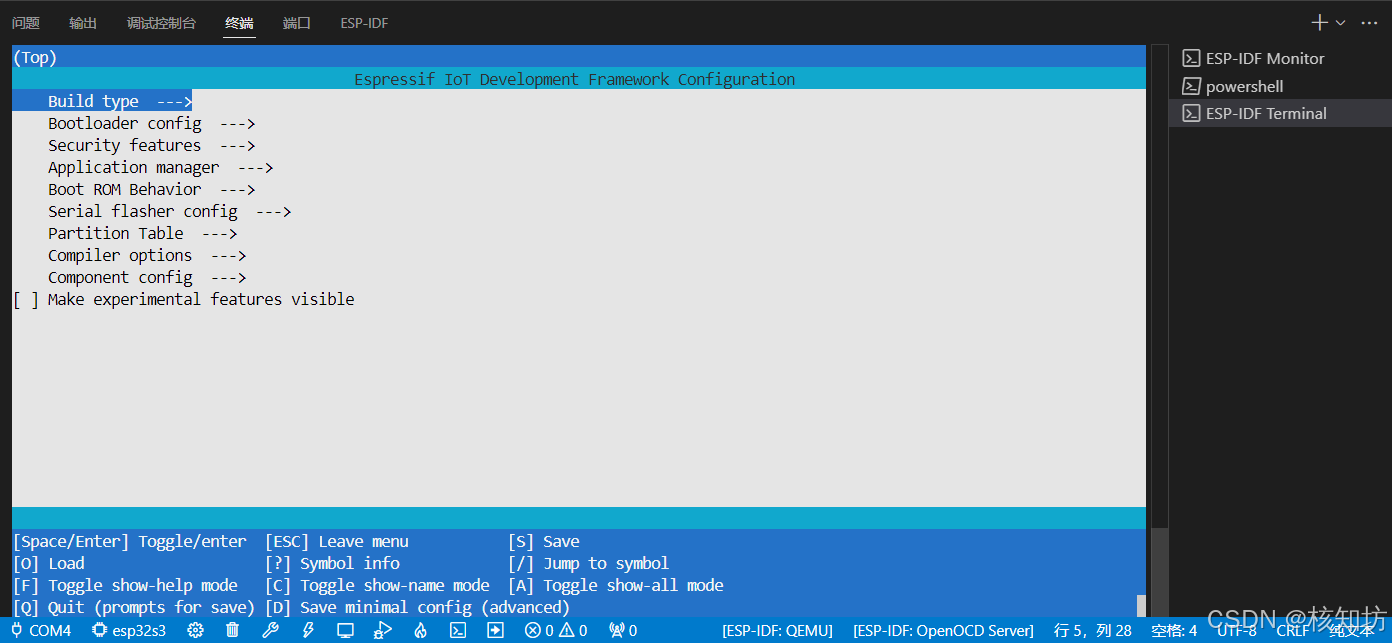1392x643 pixels.
Task: Click the ESP-IDF: QEMU status item
Action: tap(777, 630)
